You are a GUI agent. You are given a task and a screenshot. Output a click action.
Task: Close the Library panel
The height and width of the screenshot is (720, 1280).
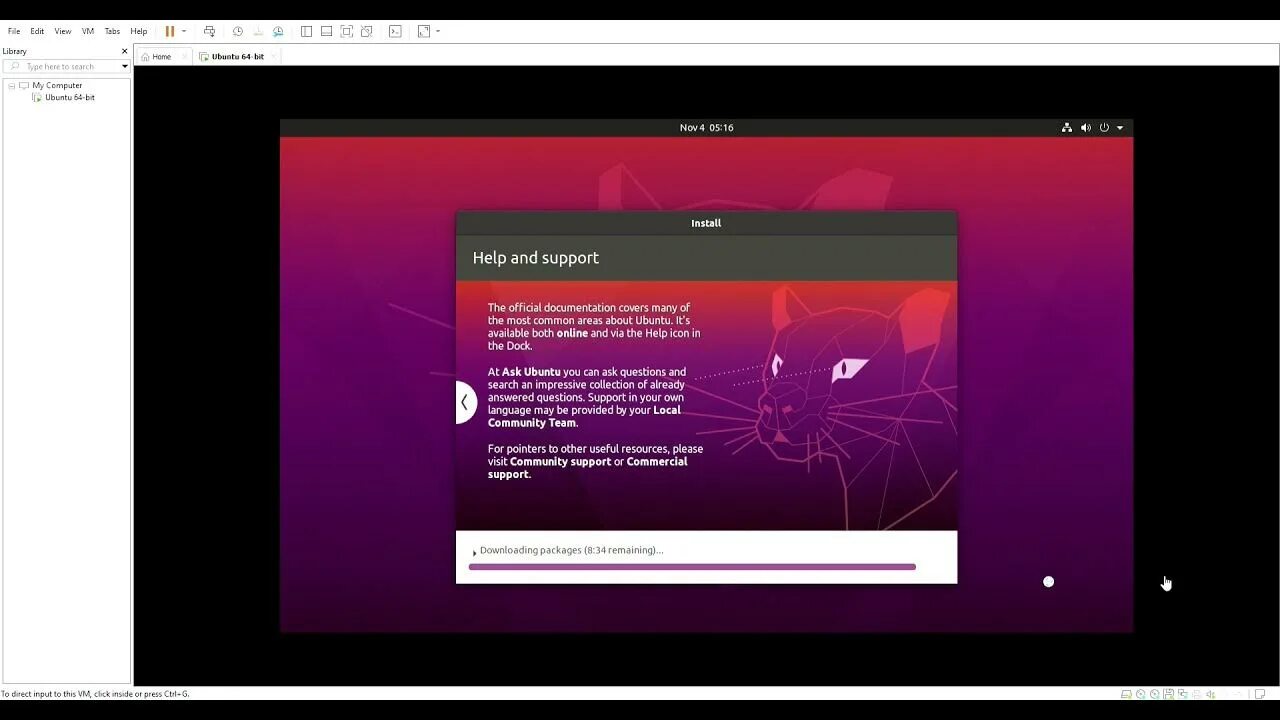coord(125,51)
